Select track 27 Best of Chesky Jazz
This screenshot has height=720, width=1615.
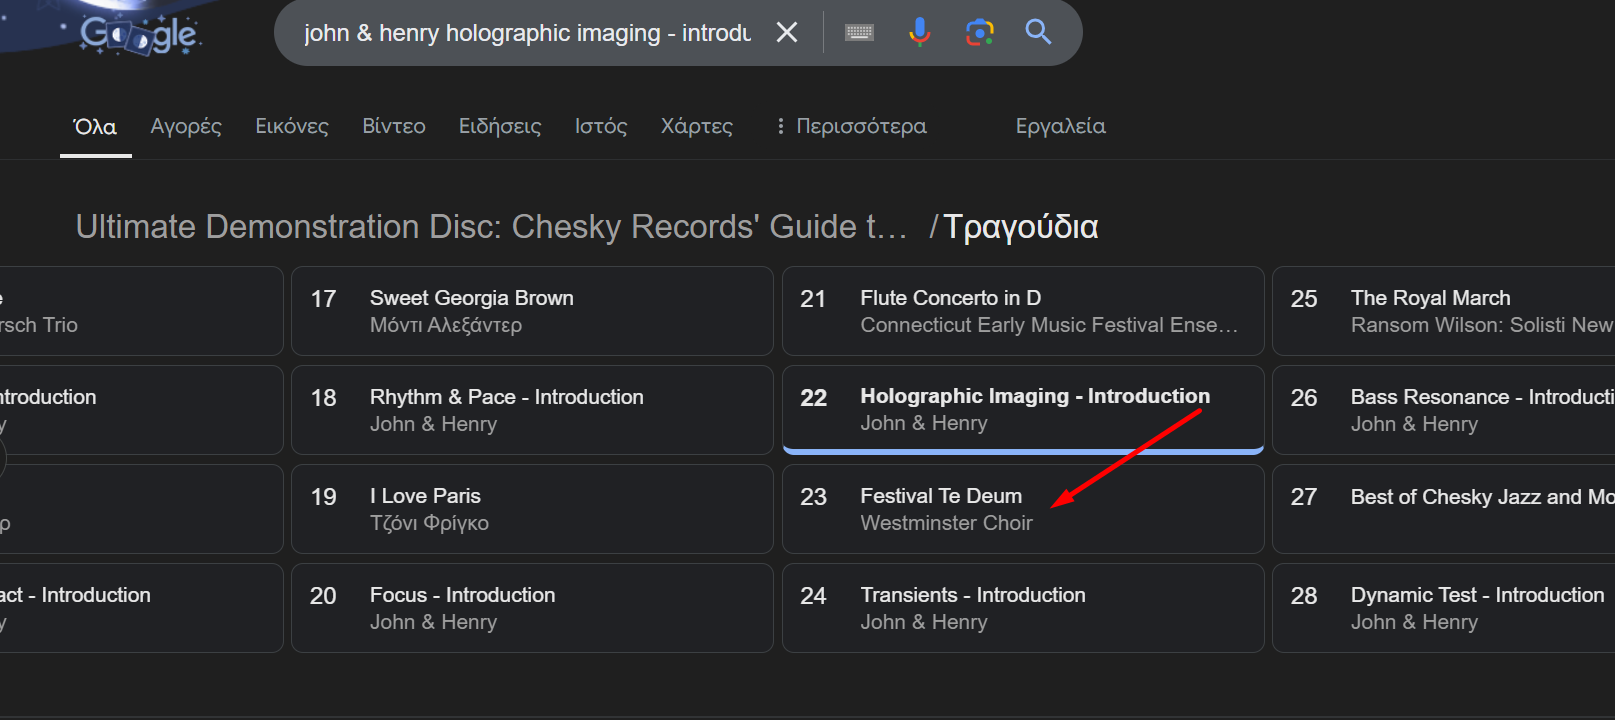pos(1444,509)
